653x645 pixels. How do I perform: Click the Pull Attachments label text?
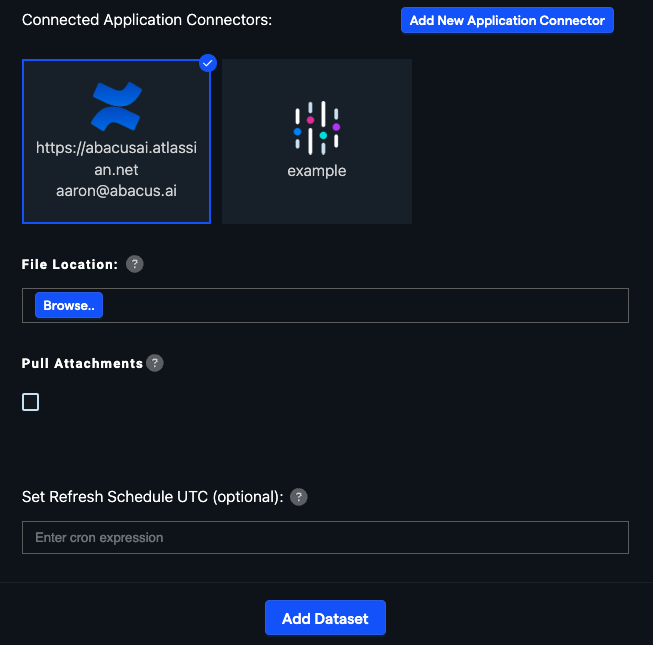[x=82, y=363]
